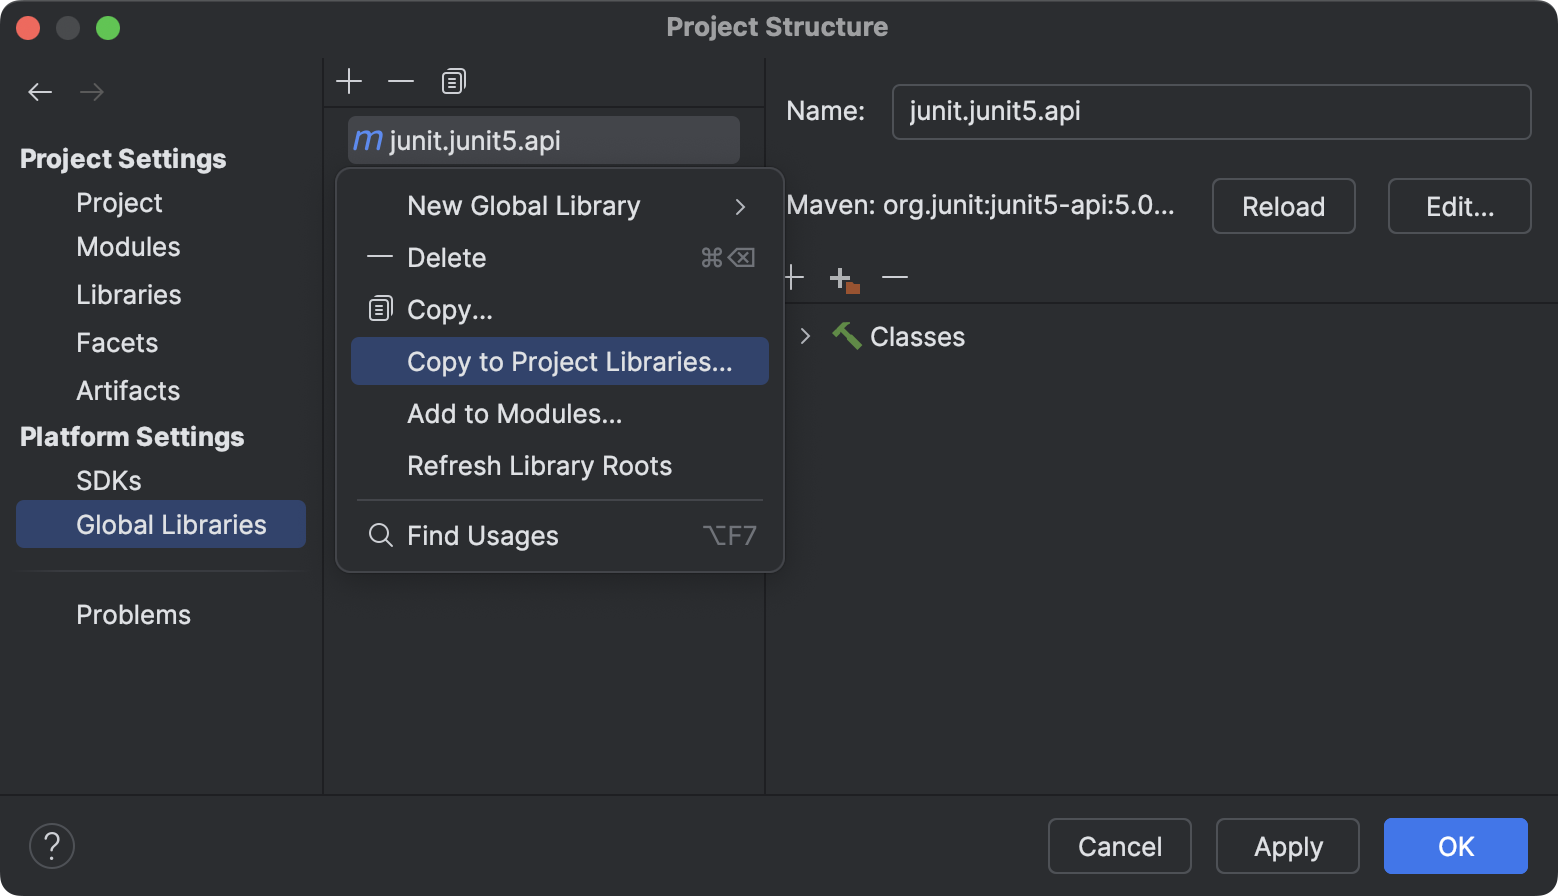The image size is (1558, 896).
Task: Open SDKs under Platform Settings
Action: (x=108, y=480)
